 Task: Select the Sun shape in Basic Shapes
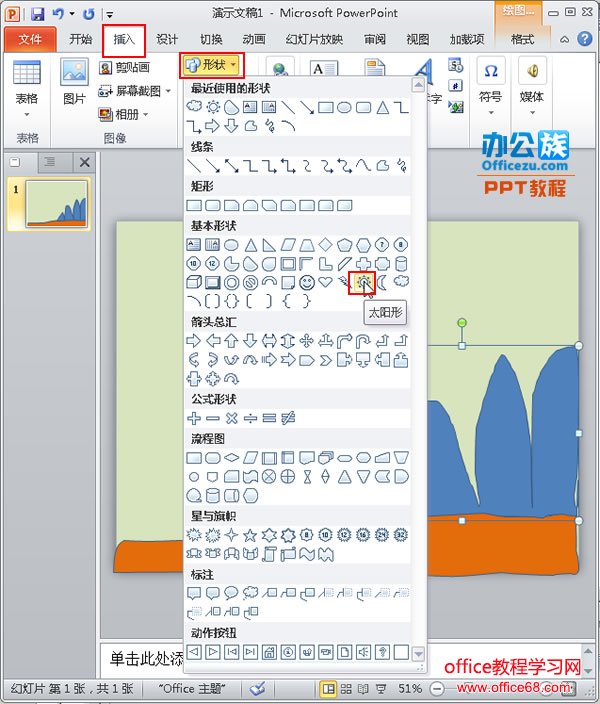point(363,282)
